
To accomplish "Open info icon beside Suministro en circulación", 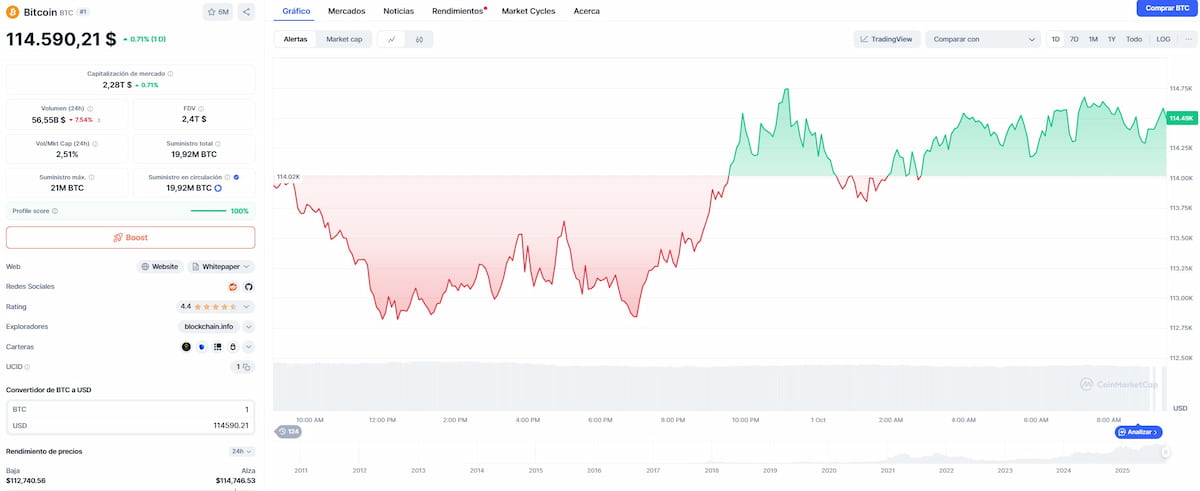I will [x=227, y=177].
